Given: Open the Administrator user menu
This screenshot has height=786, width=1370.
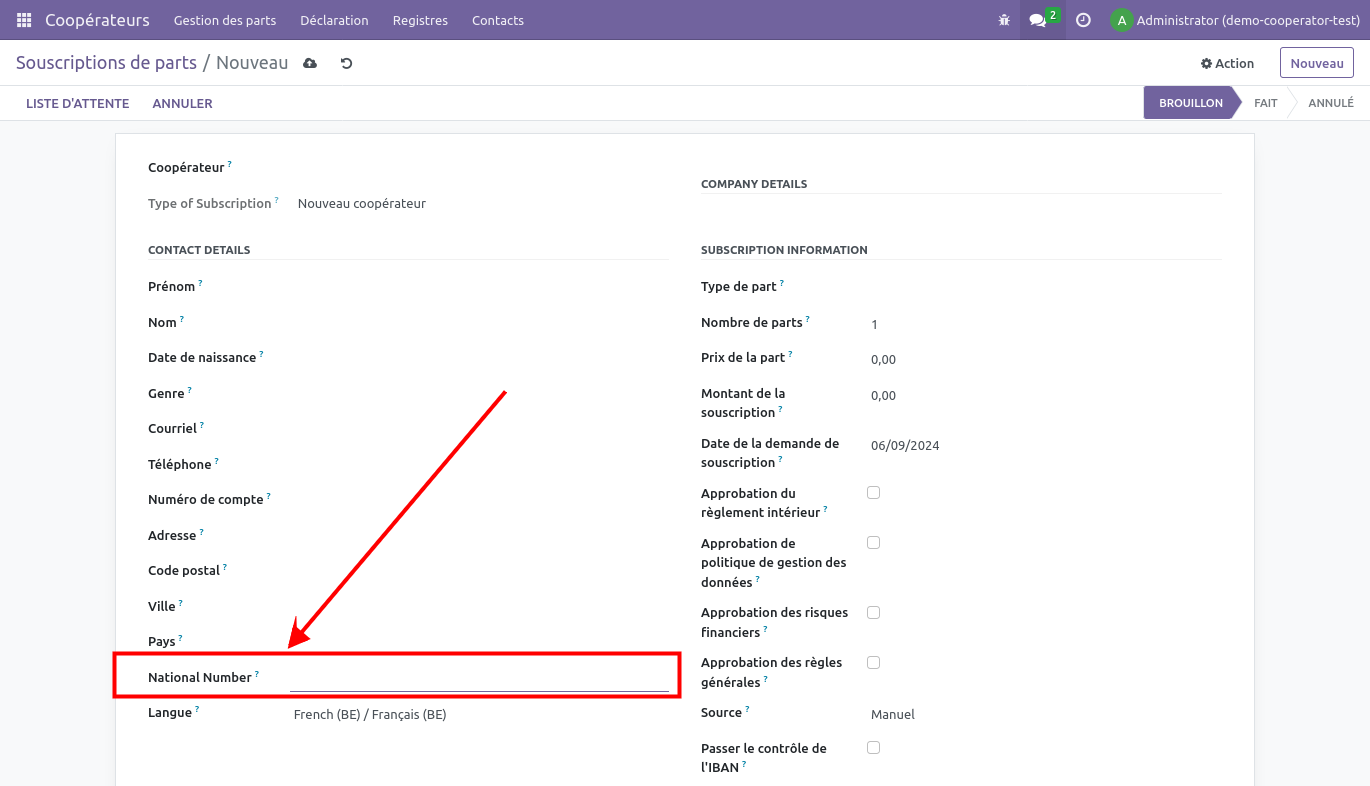Looking at the screenshot, I should tap(1236, 20).
